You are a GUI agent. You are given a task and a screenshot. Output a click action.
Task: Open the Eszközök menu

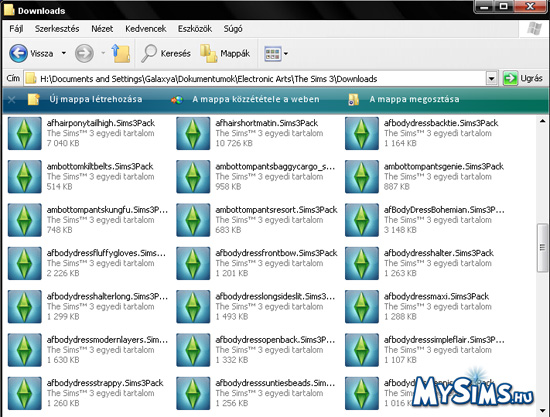pos(195,29)
